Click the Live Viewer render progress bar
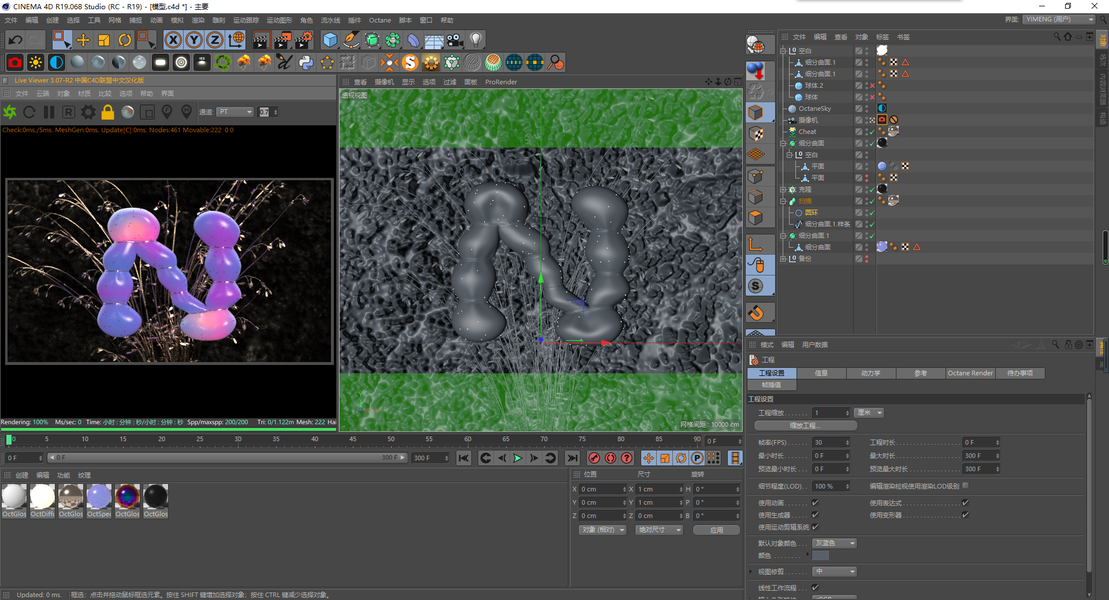The height and width of the screenshot is (600, 1109). 168,429
